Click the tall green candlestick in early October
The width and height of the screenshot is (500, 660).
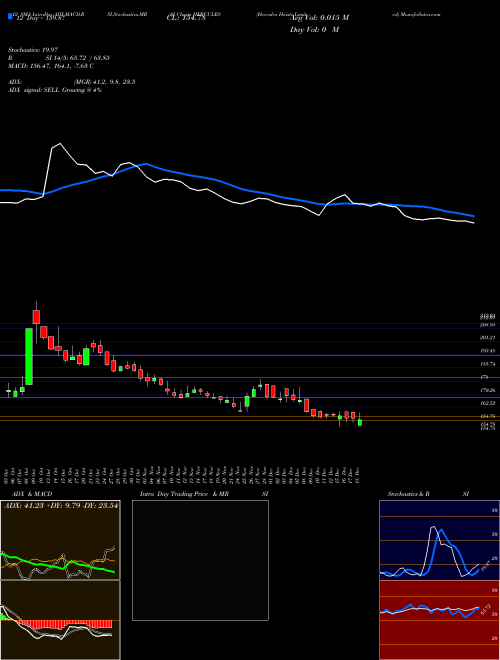29,357
